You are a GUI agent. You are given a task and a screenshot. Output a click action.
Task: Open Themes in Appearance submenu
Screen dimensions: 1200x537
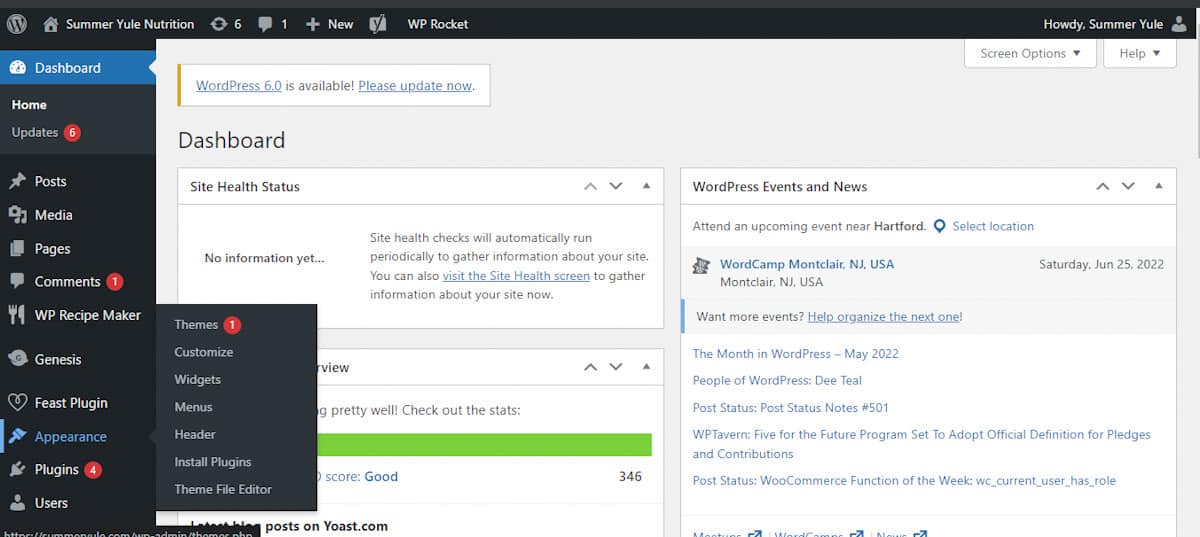[x=196, y=324]
